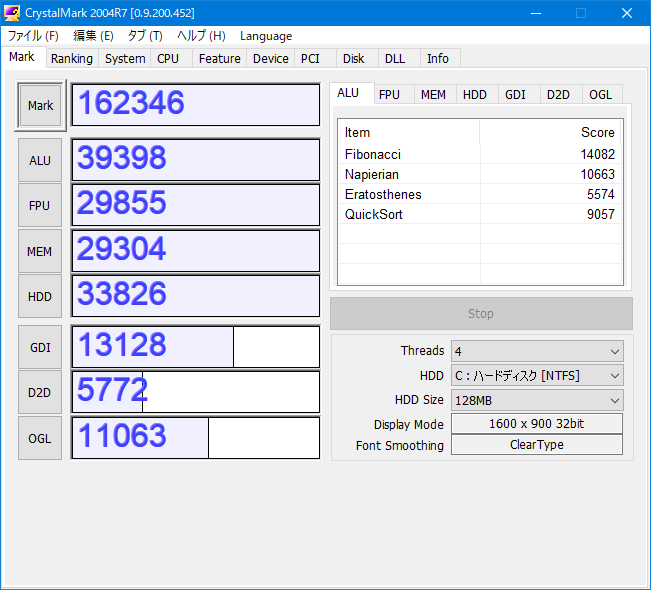Click the large Mark benchmark button
This screenshot has width=651, height=590.
tap(40, 106)
